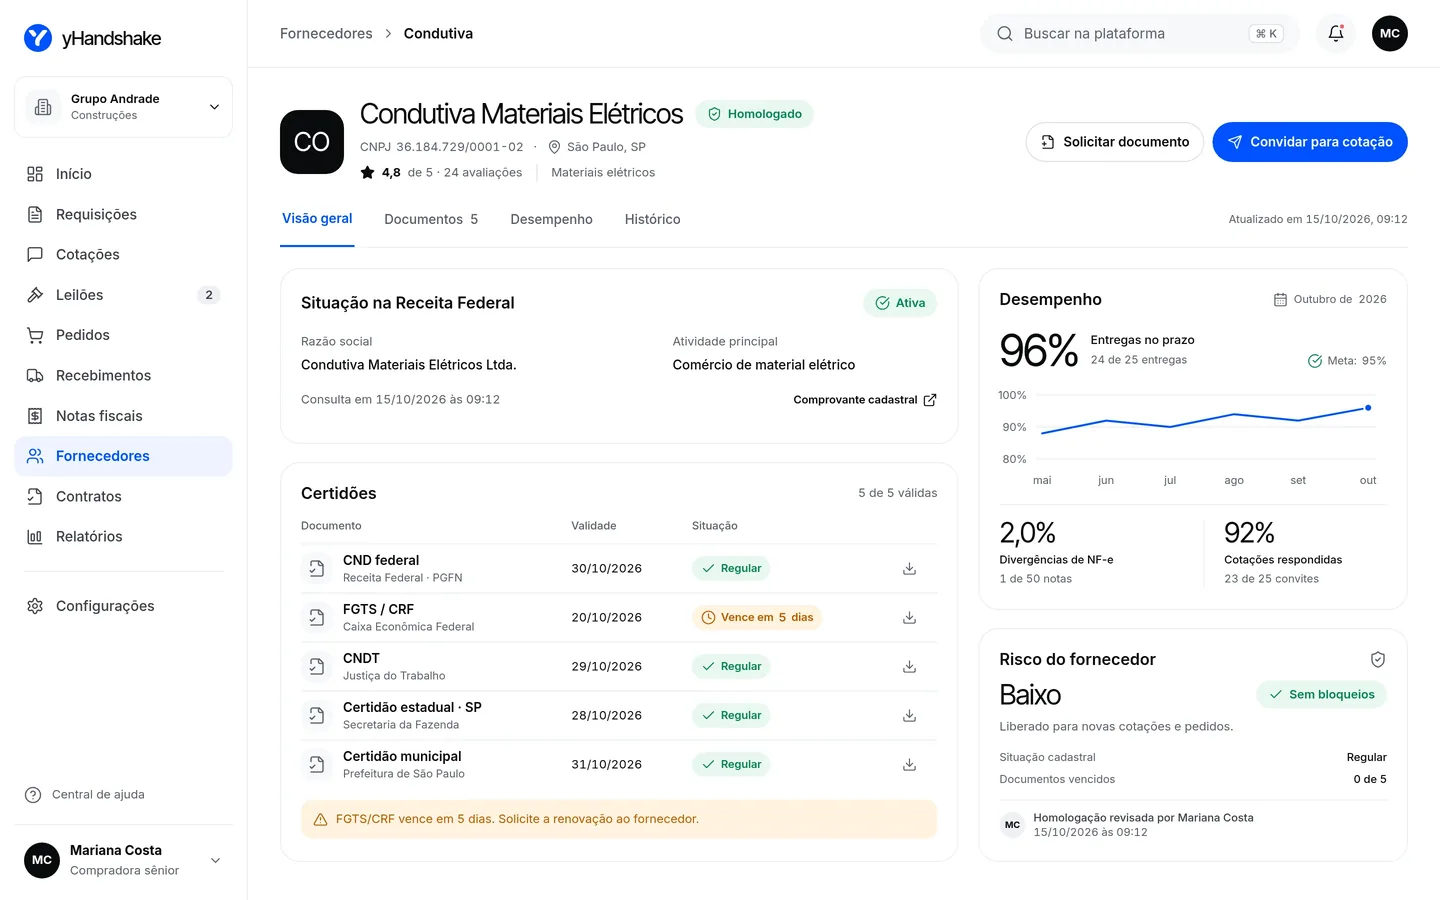Click Convidar para cotação button
The width and height of the screenshot is (1440, 900).
pyautogui.click(x=1310, y=142)
